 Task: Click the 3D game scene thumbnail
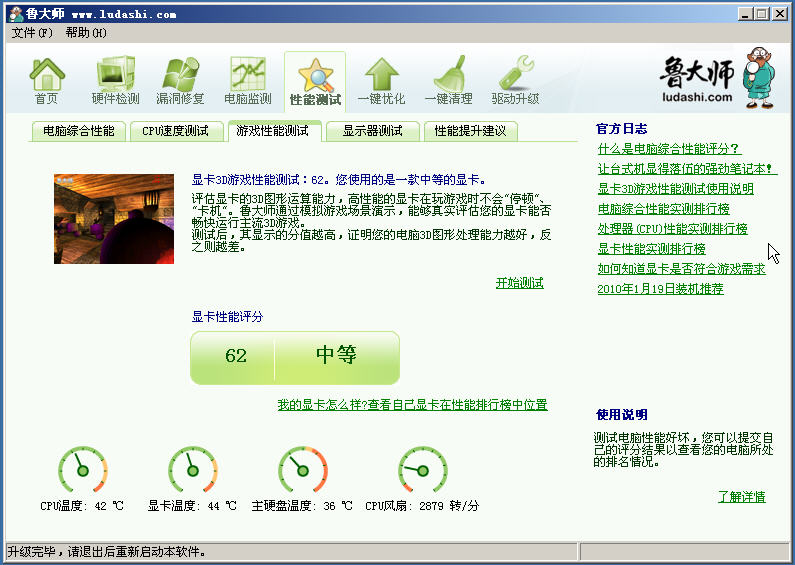114,219
